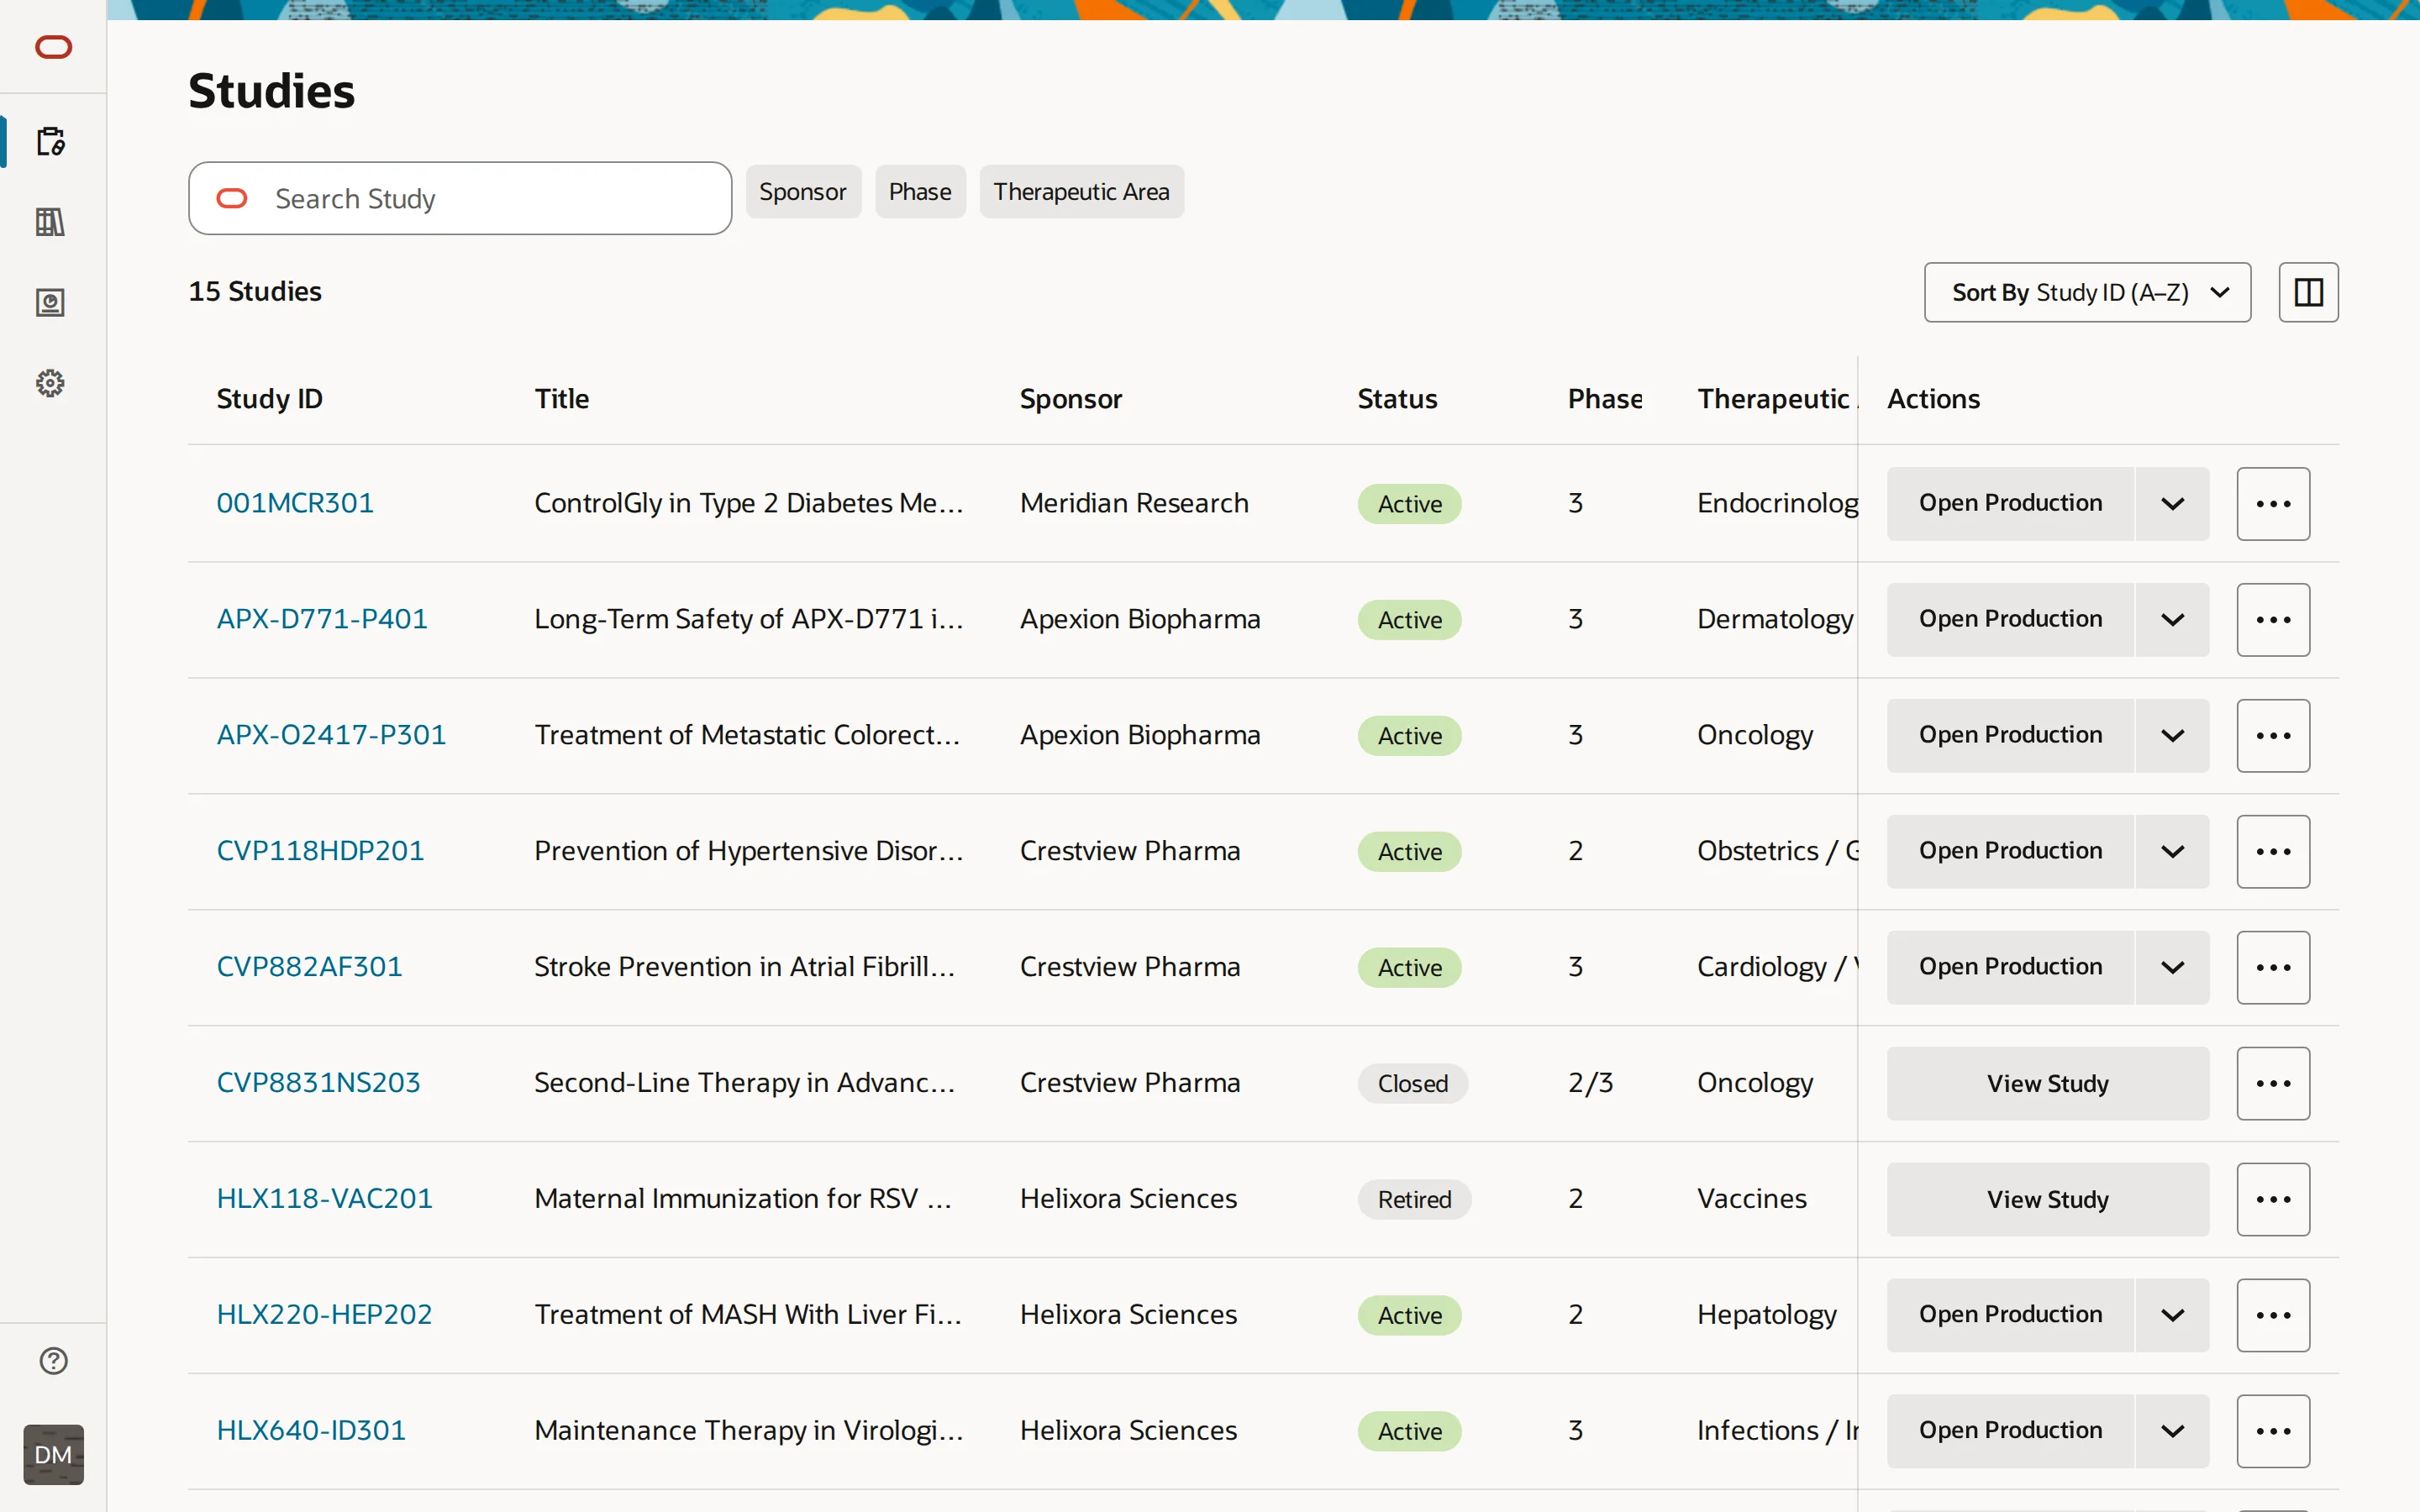
Task: Click the Closed status badge
Action: (1412, 1084)
